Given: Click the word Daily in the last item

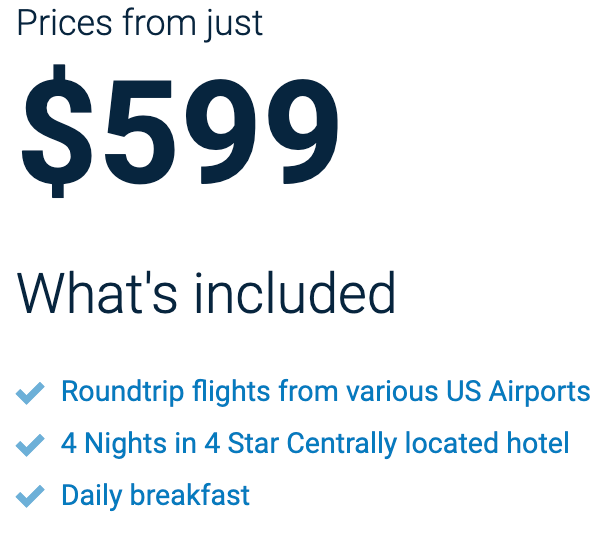Looking at the screenshot, I should coord(92,495).
